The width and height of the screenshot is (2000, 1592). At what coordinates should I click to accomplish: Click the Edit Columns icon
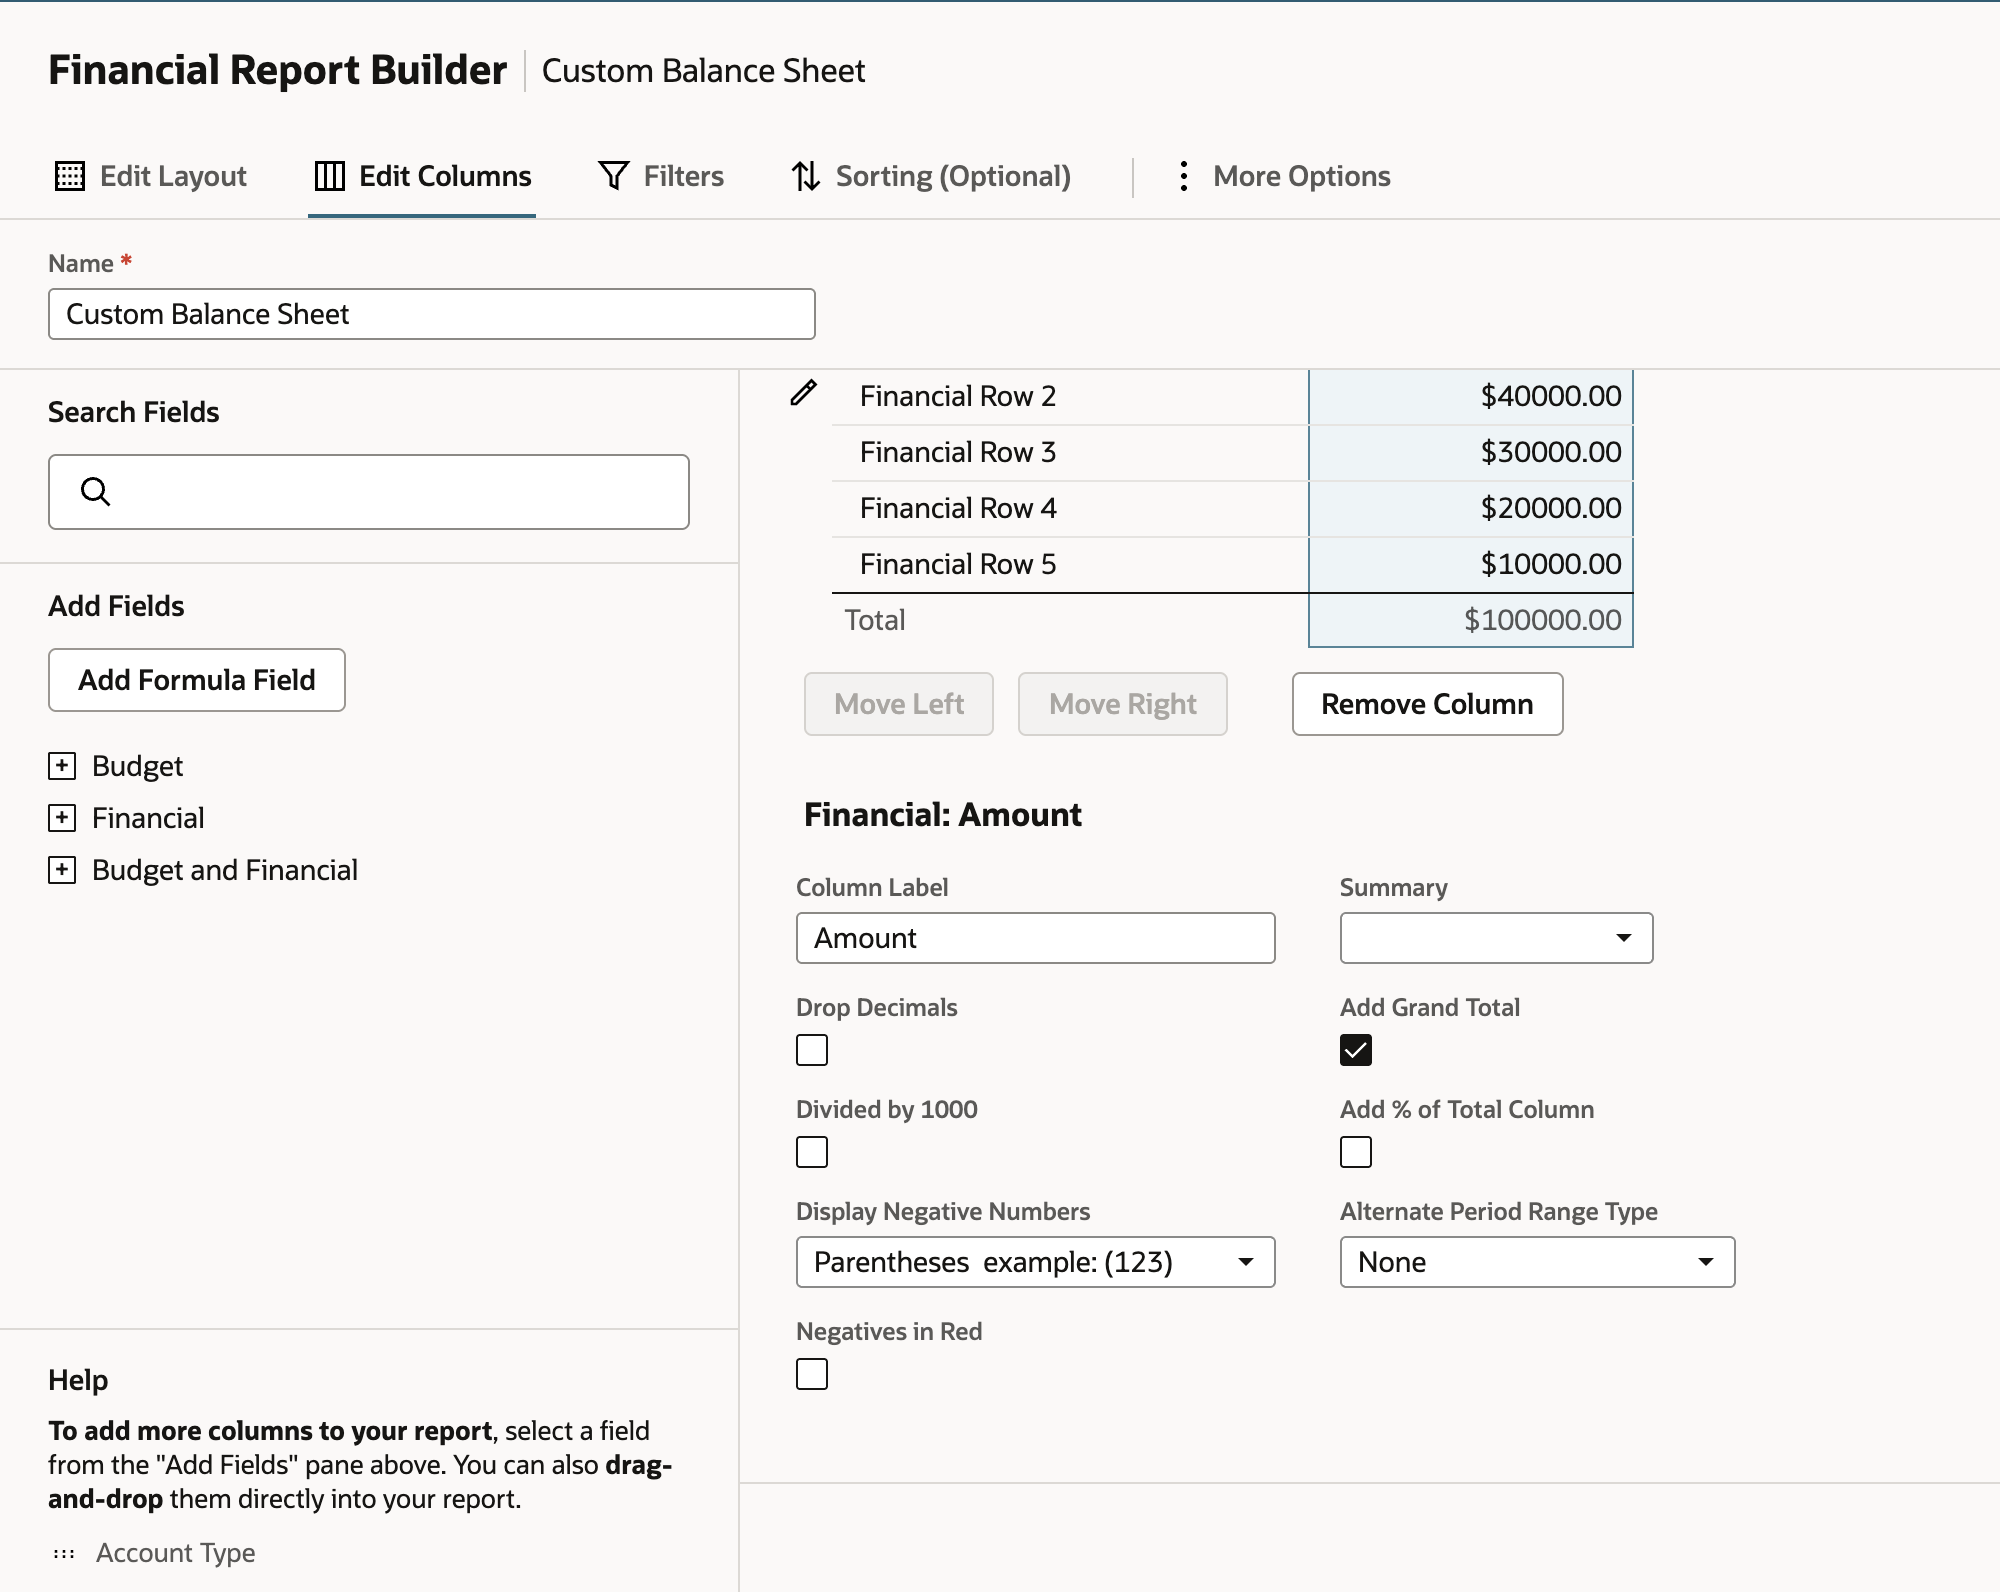click(x=329, y=176)
